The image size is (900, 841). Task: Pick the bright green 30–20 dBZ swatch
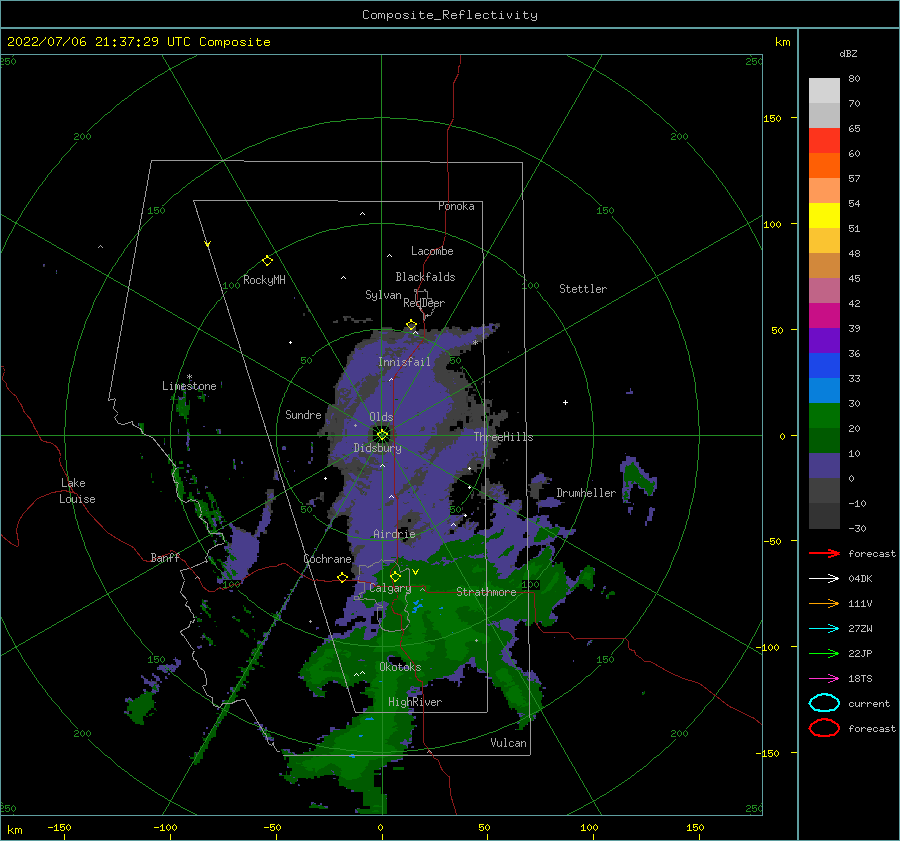(824, 415)
